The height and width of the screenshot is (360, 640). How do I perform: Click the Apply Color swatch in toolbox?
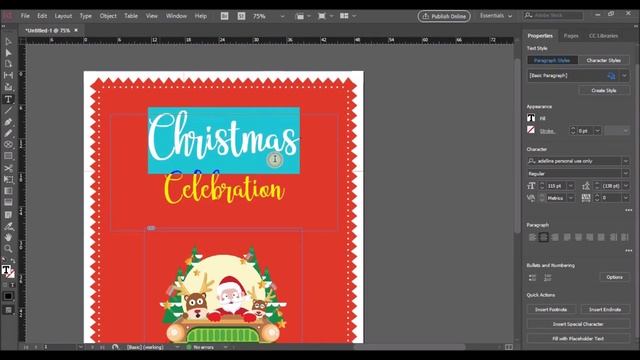pyautogui.click(x=8, y=296)
